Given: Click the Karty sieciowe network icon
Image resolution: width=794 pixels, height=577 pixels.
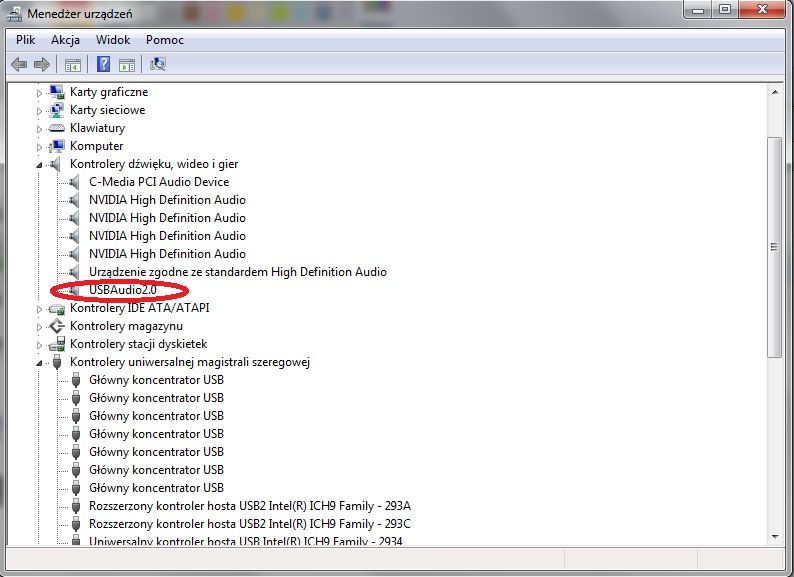Looking at the screenshot, I should tap(57, 110).
